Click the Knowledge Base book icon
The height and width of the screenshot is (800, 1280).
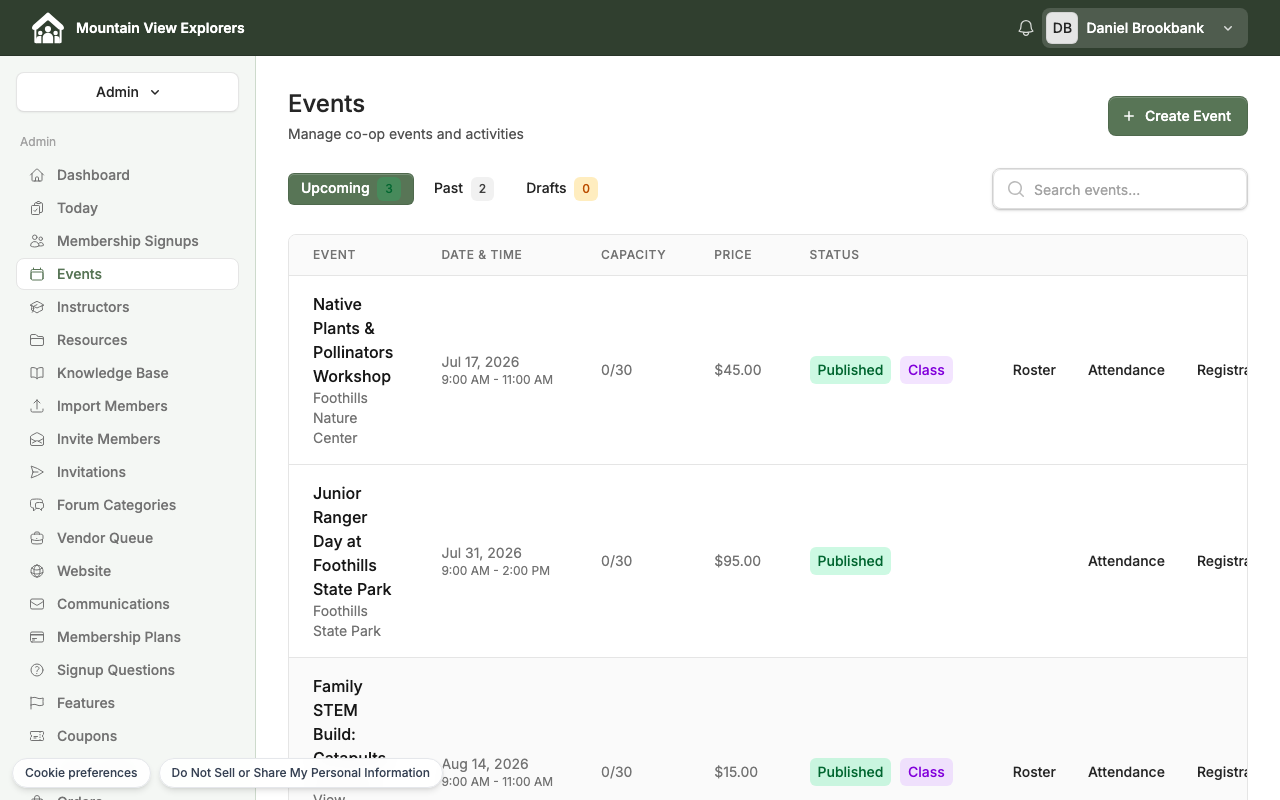(37, 373)
